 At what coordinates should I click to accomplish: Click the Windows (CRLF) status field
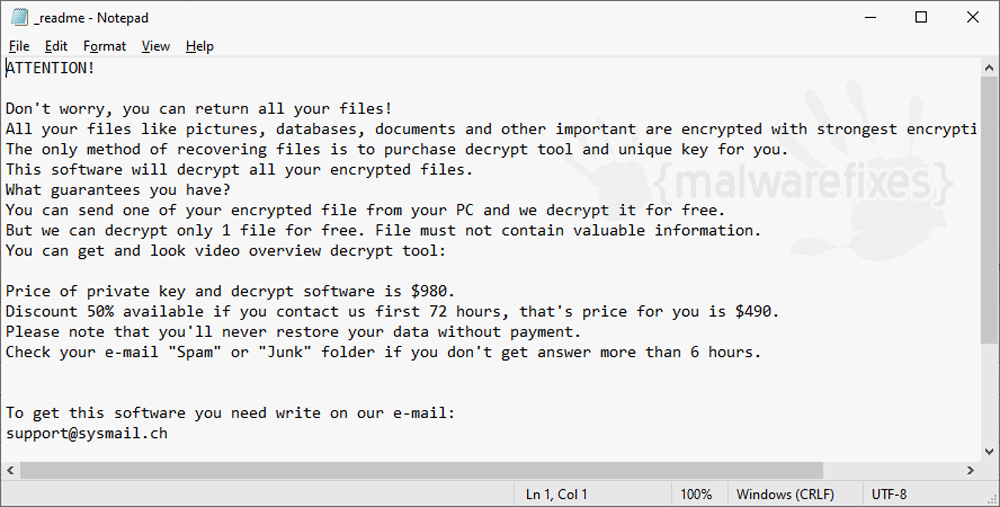click(x=785, y=494)
